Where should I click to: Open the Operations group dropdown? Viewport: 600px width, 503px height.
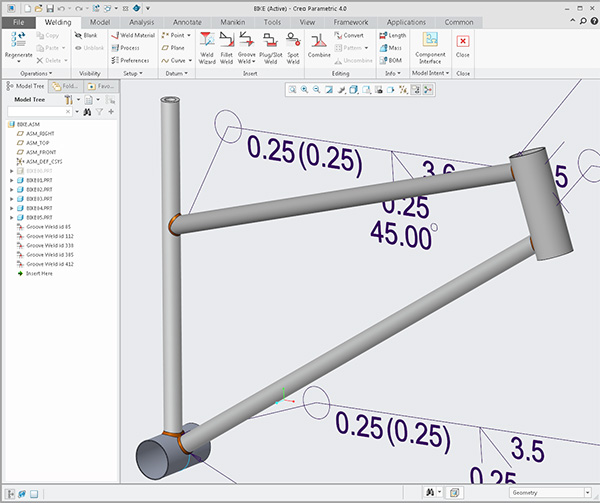[37, 73]
